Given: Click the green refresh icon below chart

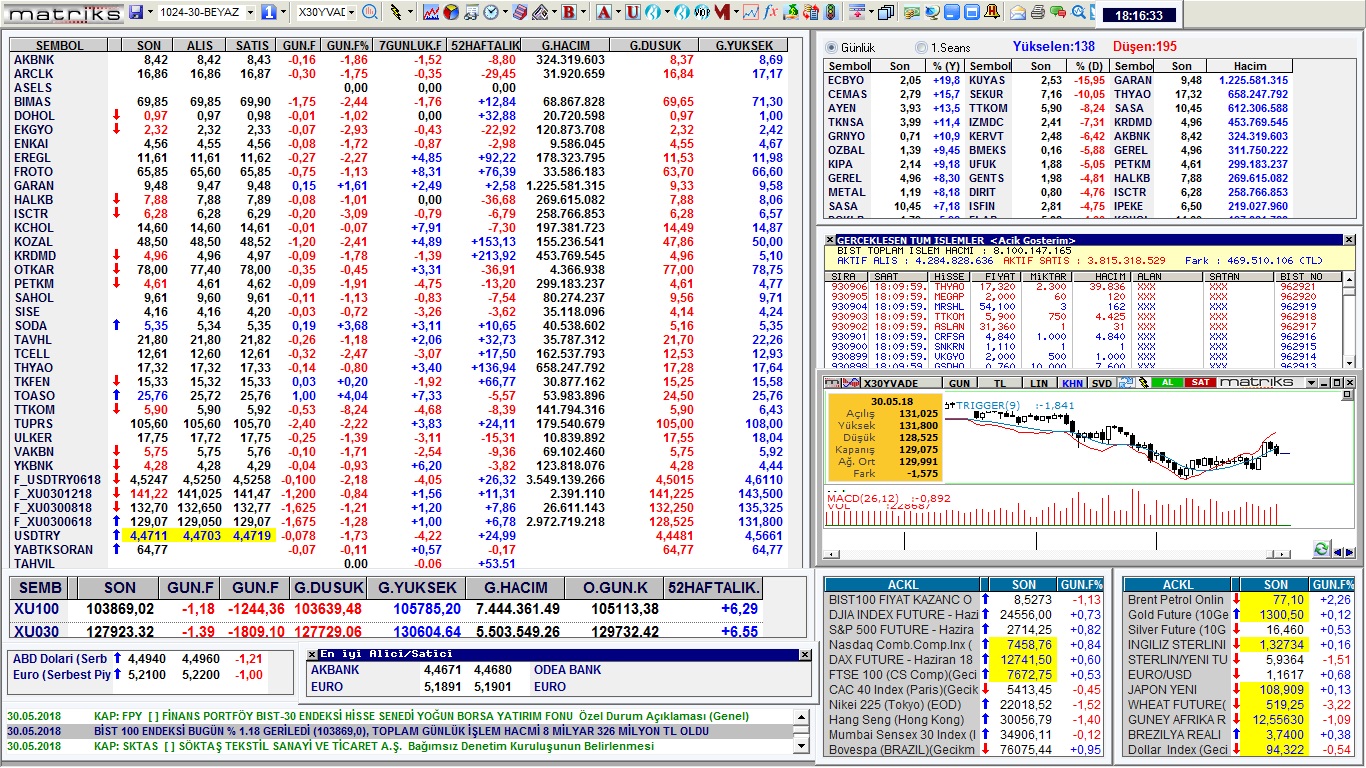Looking at the screenshot, I should (1321, 550).
